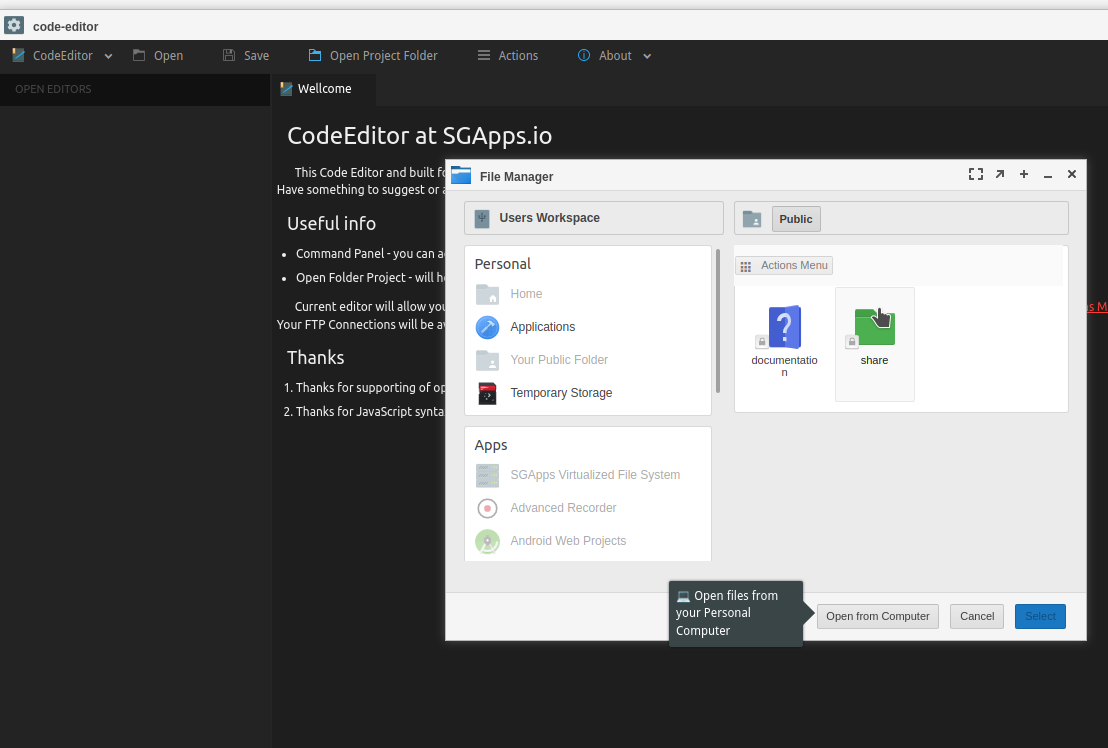Click the Save floppy disk icon
This screenshot has width=1108, height=748.
(x=229, y=55)
